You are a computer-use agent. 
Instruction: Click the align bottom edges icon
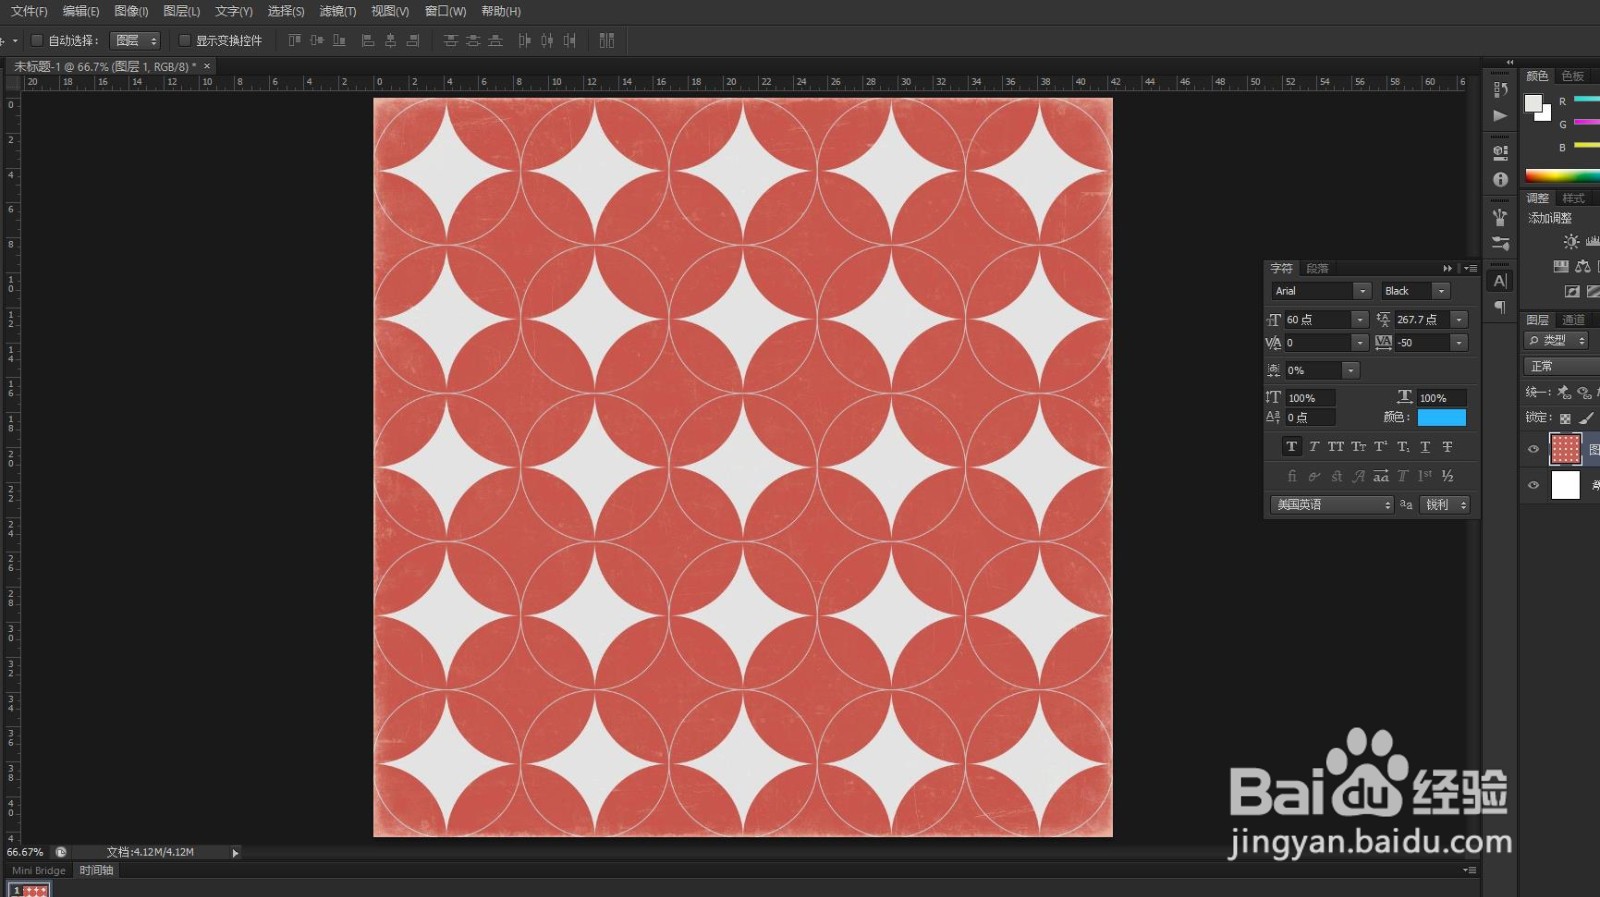pos(339,40)
